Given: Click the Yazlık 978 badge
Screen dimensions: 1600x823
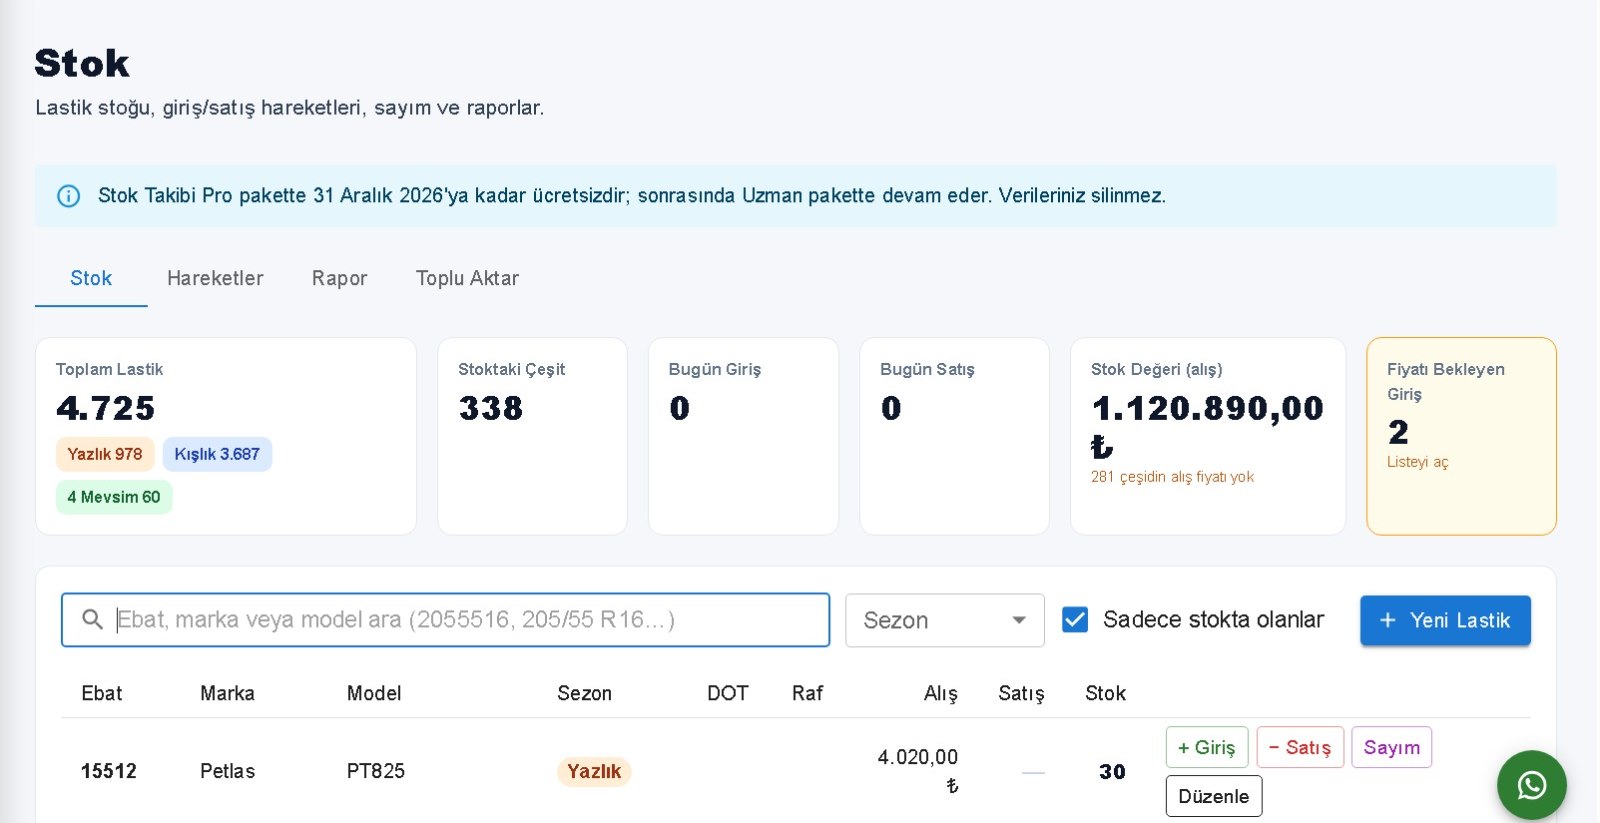Looking at the screenshot, I should (x=105, y=454).
